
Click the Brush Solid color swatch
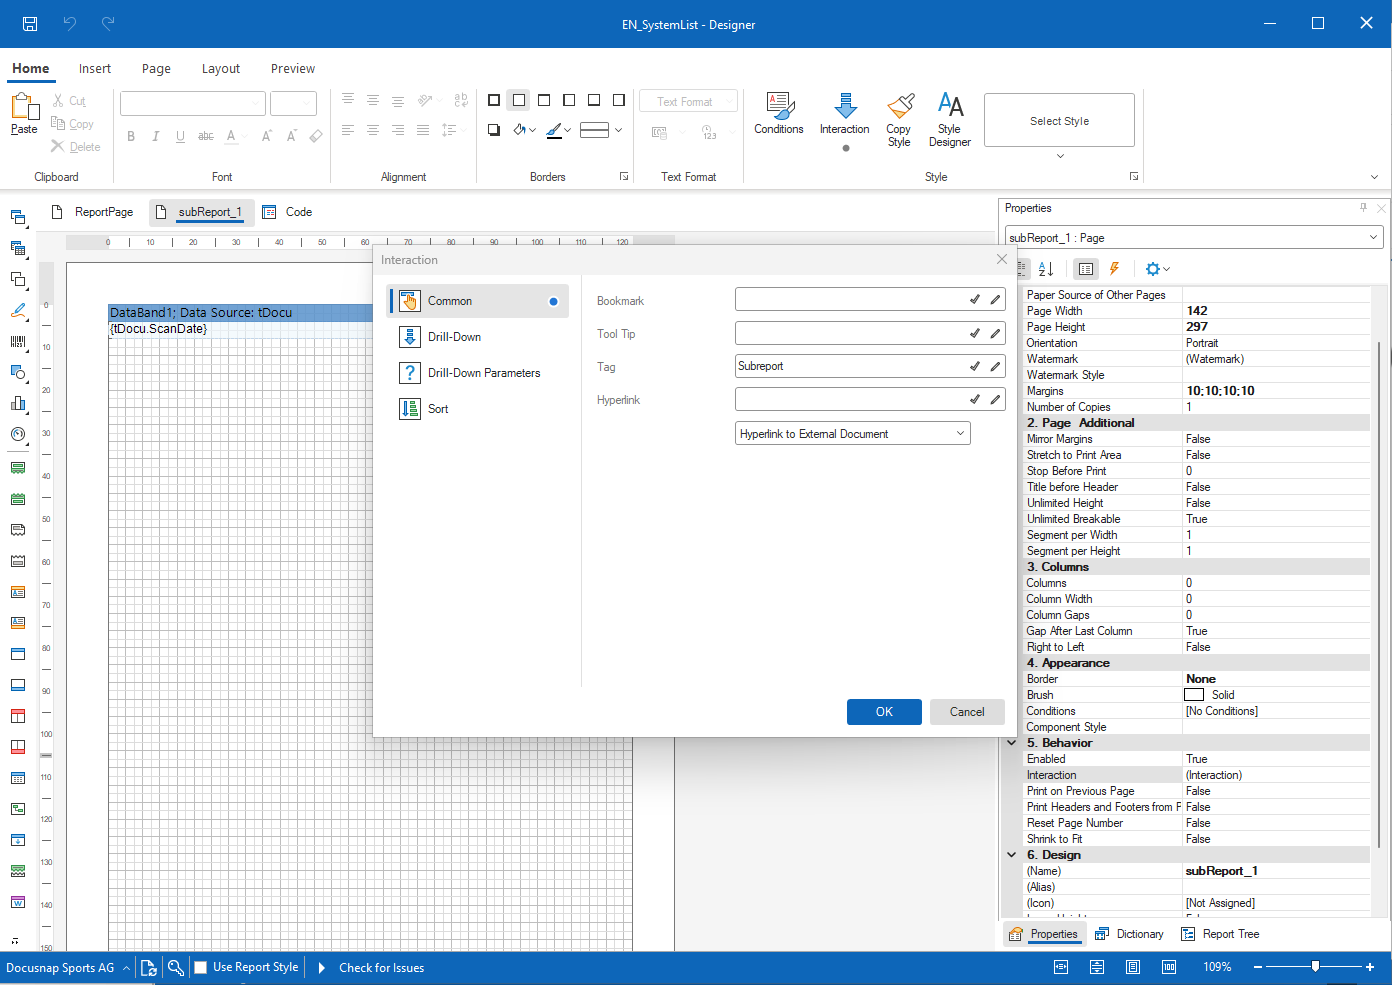pos(1194,695)
